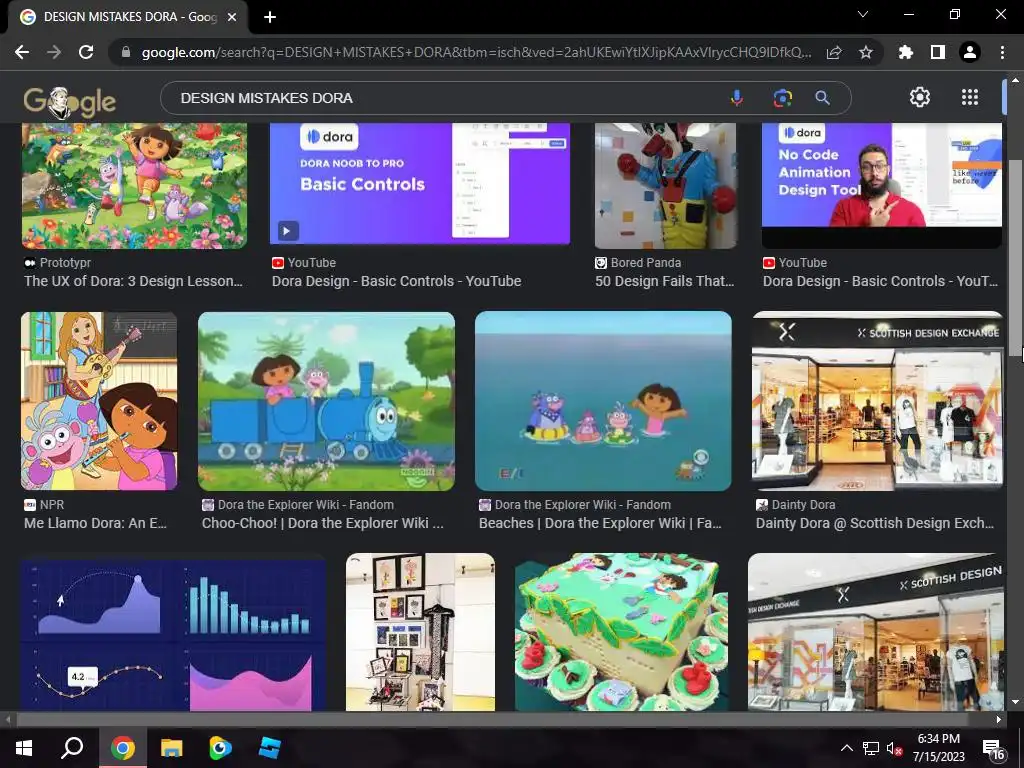Image resolution: width=1024 pixels, height=768 pixels.
Task: Reload the page with refresh icon
Action: pyautogui.click(x=86, y=52)
